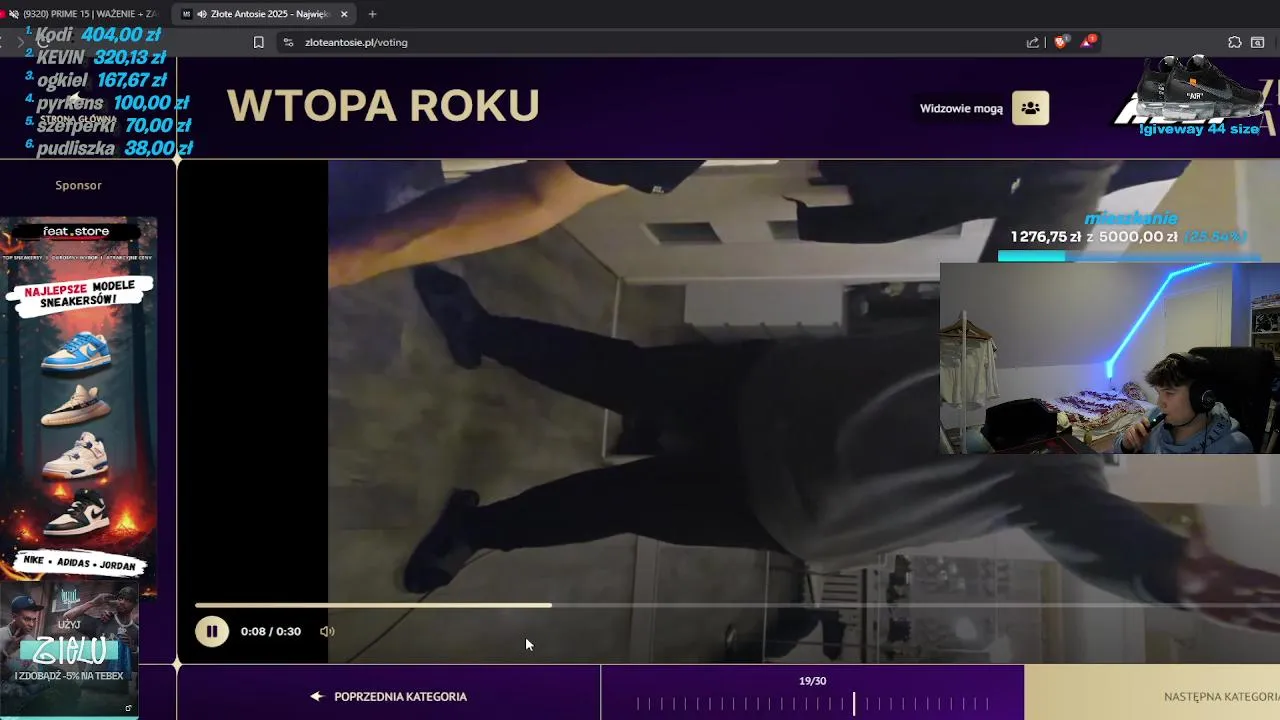Open Brave Rewards triangle icon
The image size is (1280, 720).
(1087, 42)
